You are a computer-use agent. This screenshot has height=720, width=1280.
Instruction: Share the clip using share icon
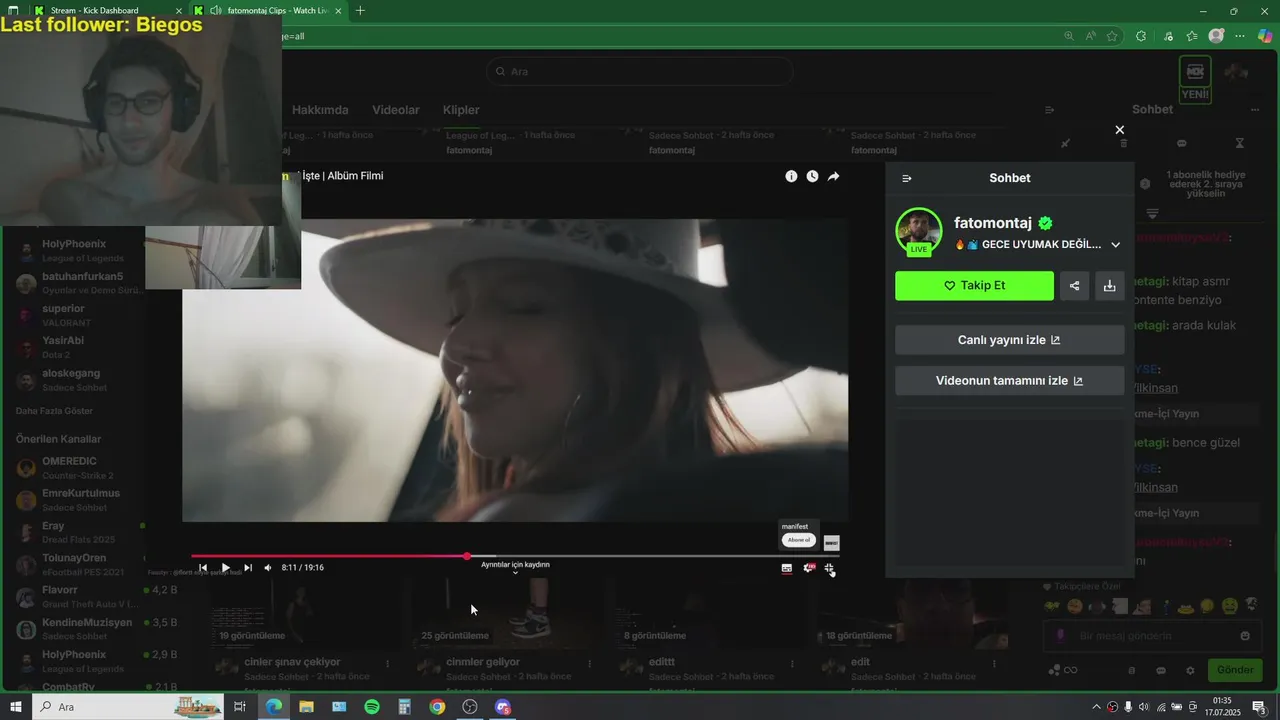pos(1074,285)
